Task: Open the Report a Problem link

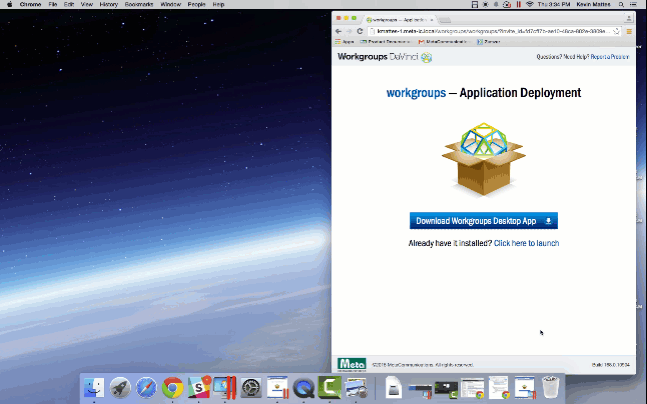Action: click(610, 57)
